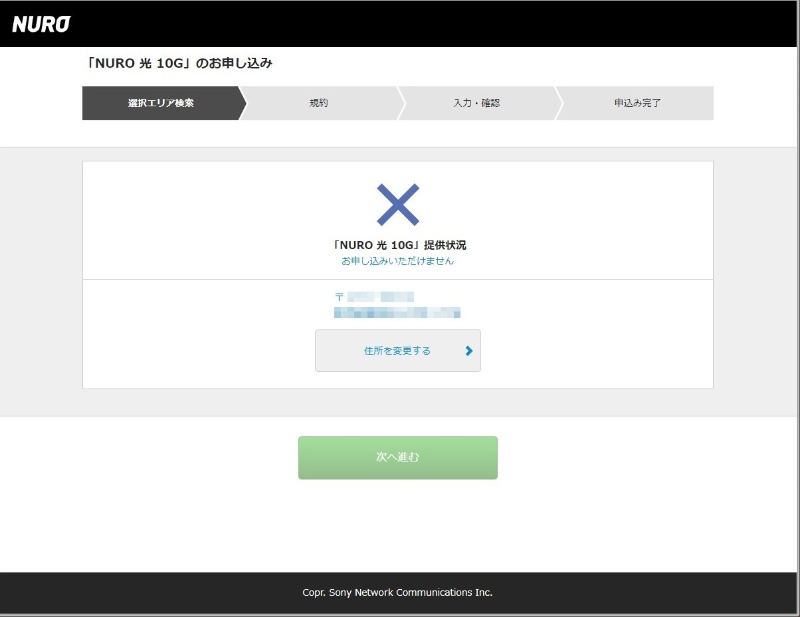800x617 pixels.
Task: Click the blurred address line
Action: pyautogui.click(x=397, y=313)
